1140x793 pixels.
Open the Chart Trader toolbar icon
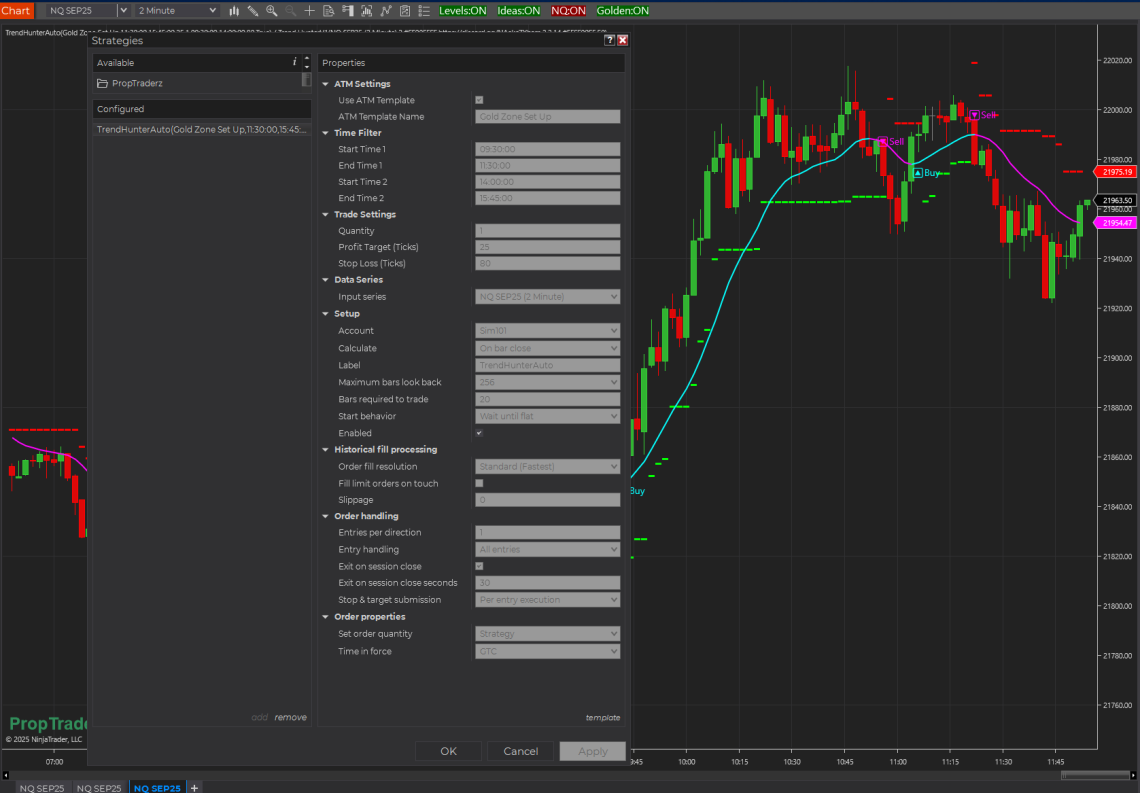348,11
